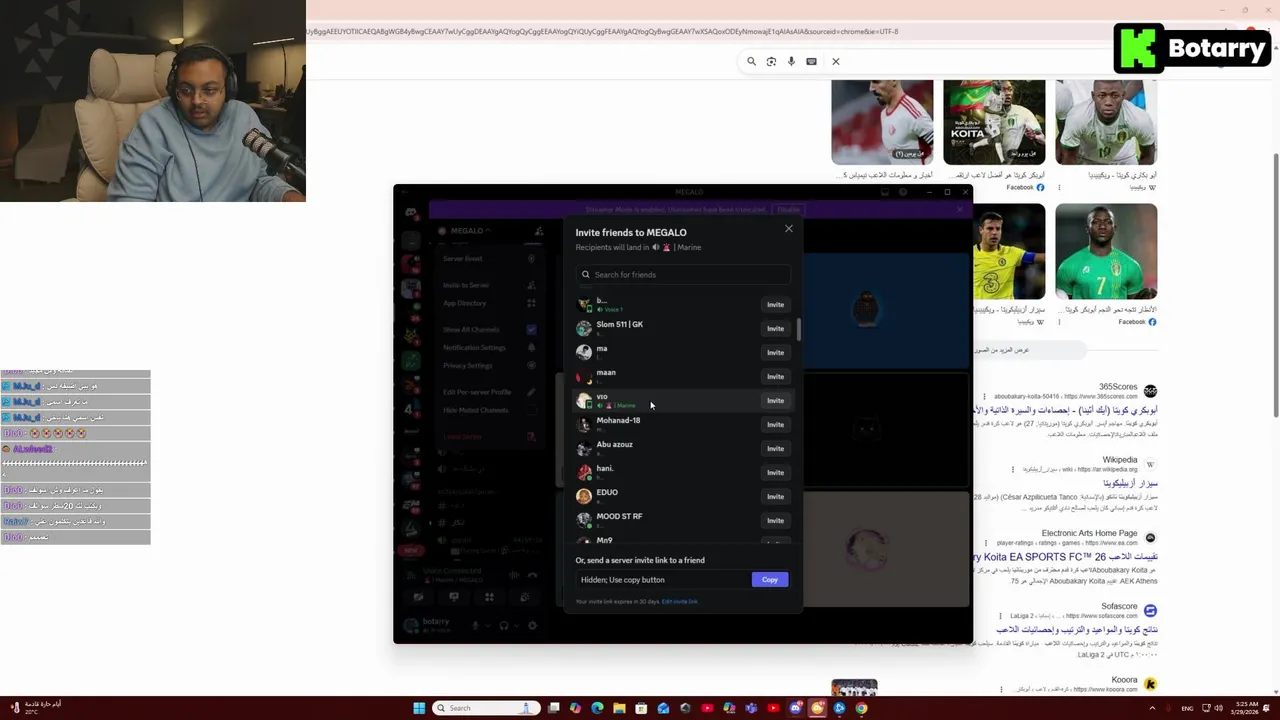Viewport: 1280px width, 720px height.
Task: Select the hidden invite link text field
Action: tap(664, 580)
